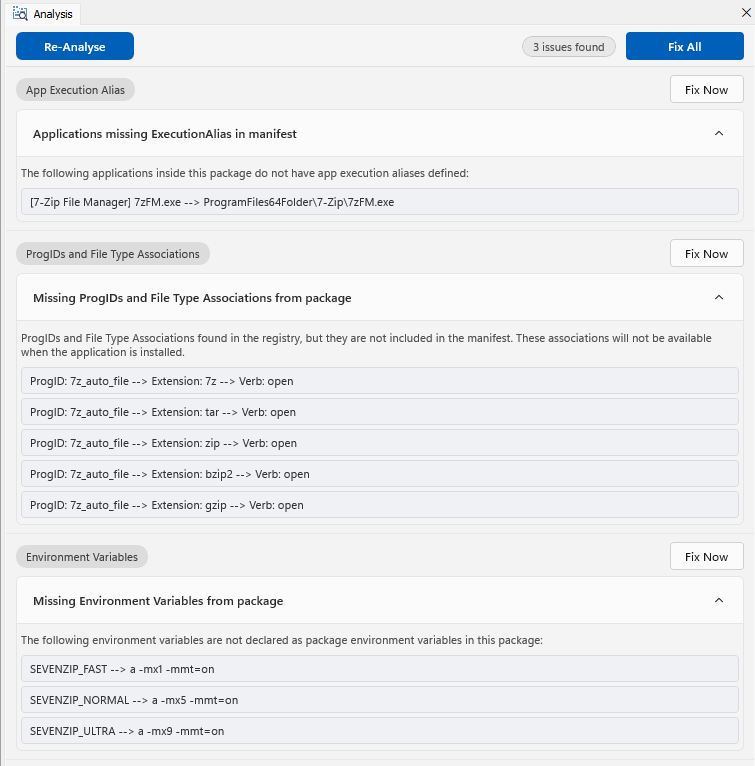Select the SEVENZIP_ULTRA variable row
The height and width of the screenshot is (766, 755).
coord(380,731)
